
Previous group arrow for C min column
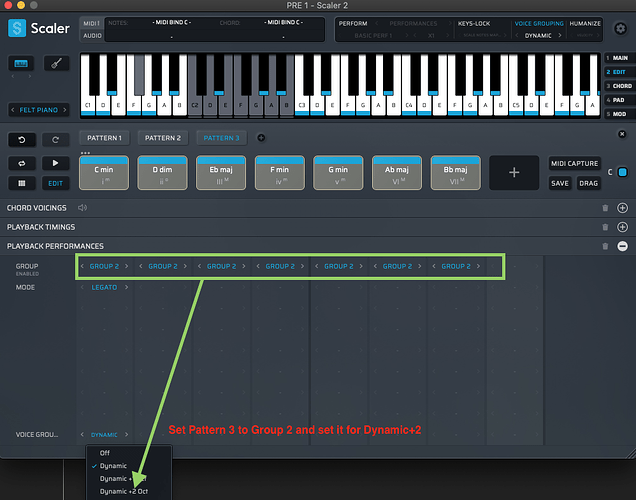click(82, 266)
